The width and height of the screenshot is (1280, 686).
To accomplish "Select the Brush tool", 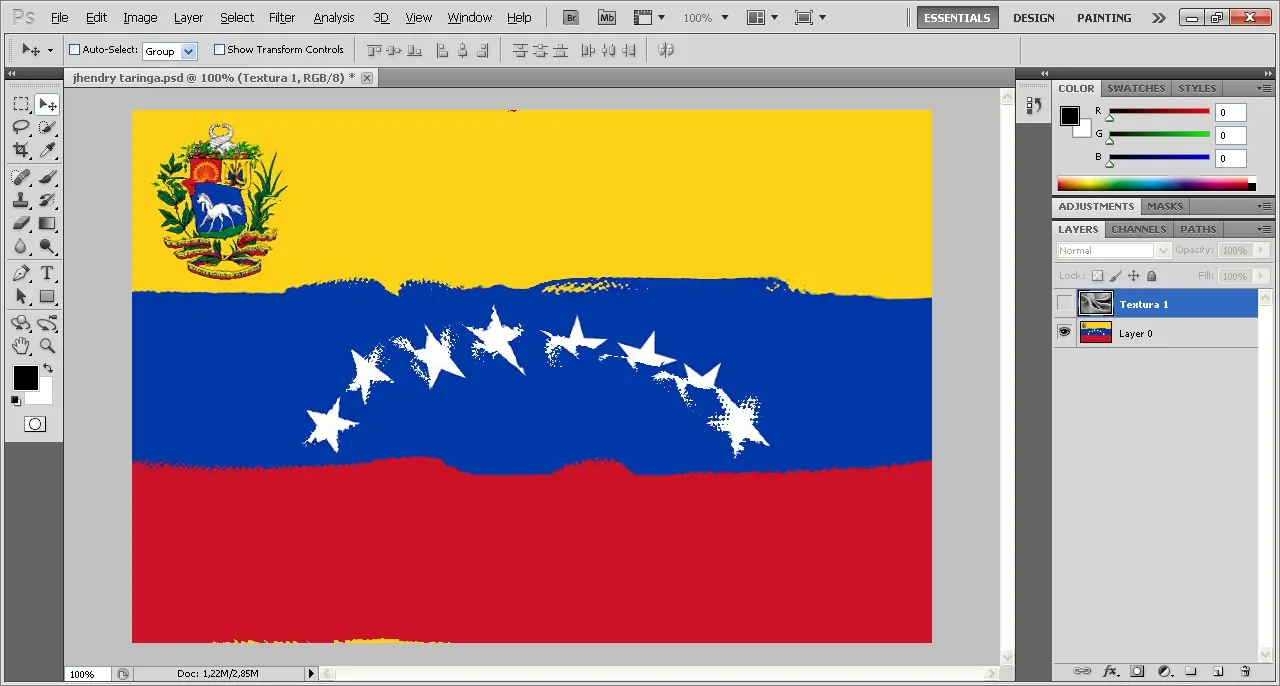I will [x=47, y=177].
